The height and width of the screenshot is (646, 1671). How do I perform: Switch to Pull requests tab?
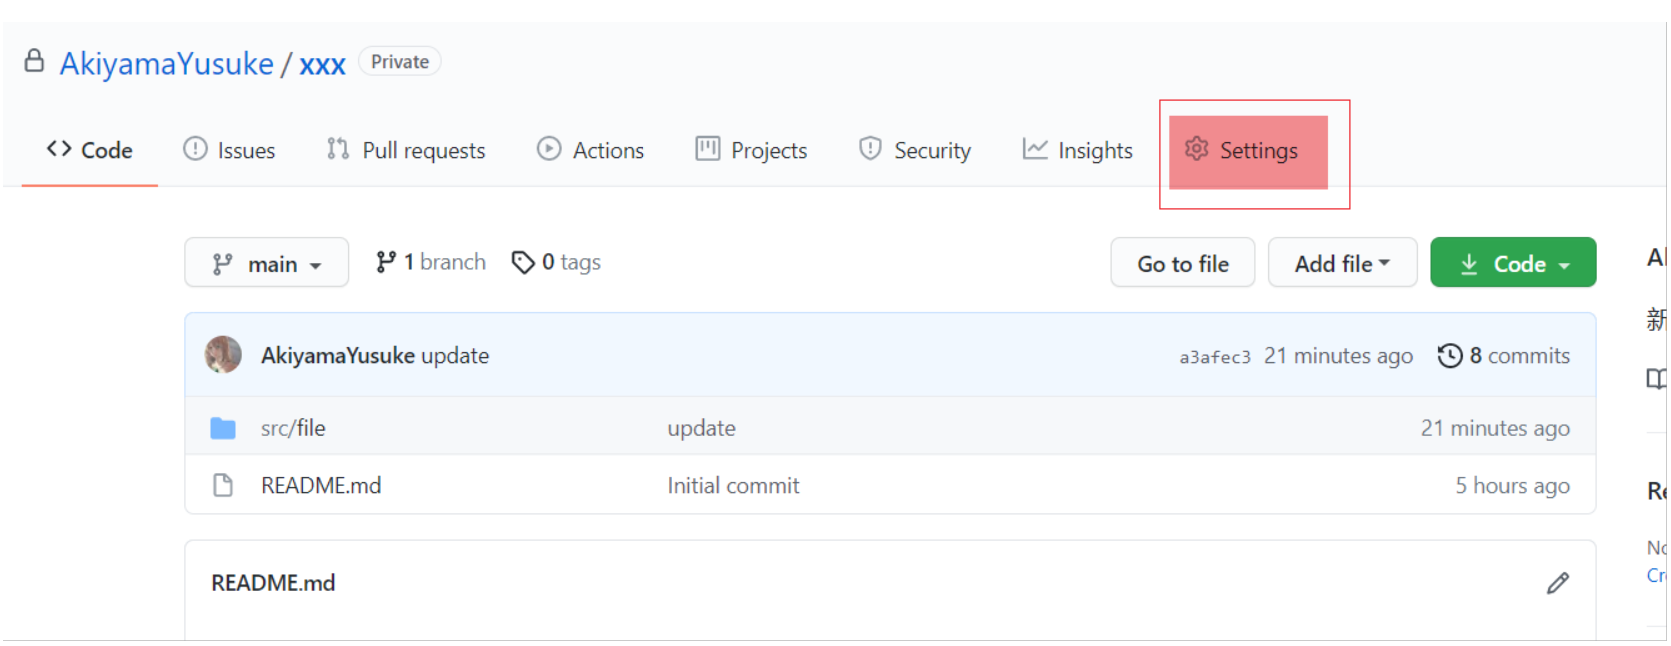tap(406, 150)
